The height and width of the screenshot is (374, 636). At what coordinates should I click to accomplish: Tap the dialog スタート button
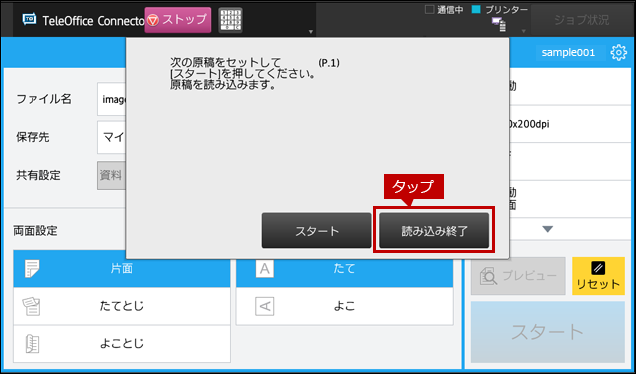[x=316, y=230]
